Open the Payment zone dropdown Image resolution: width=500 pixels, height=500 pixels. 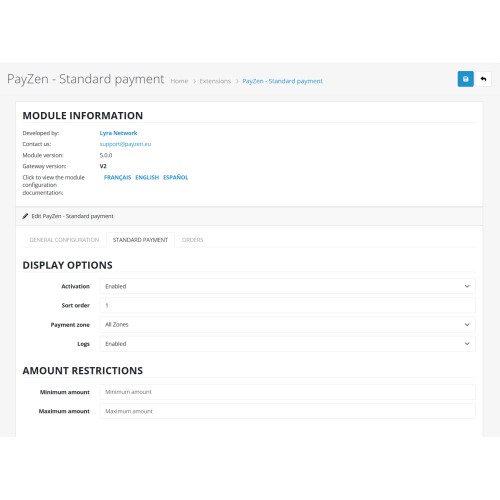point(288,325)
